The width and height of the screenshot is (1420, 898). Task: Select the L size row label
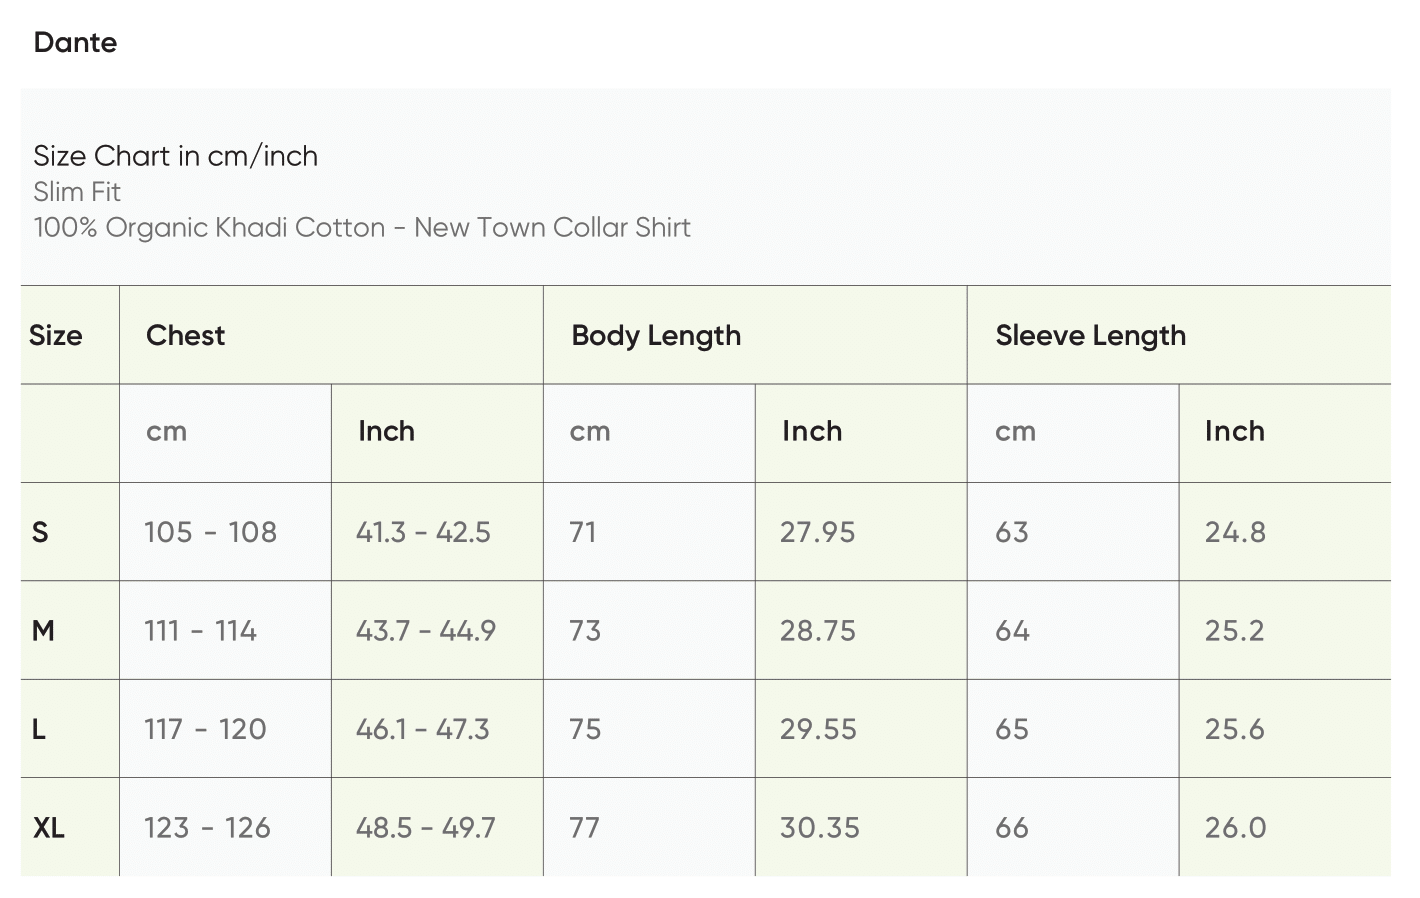coord(39,729)
